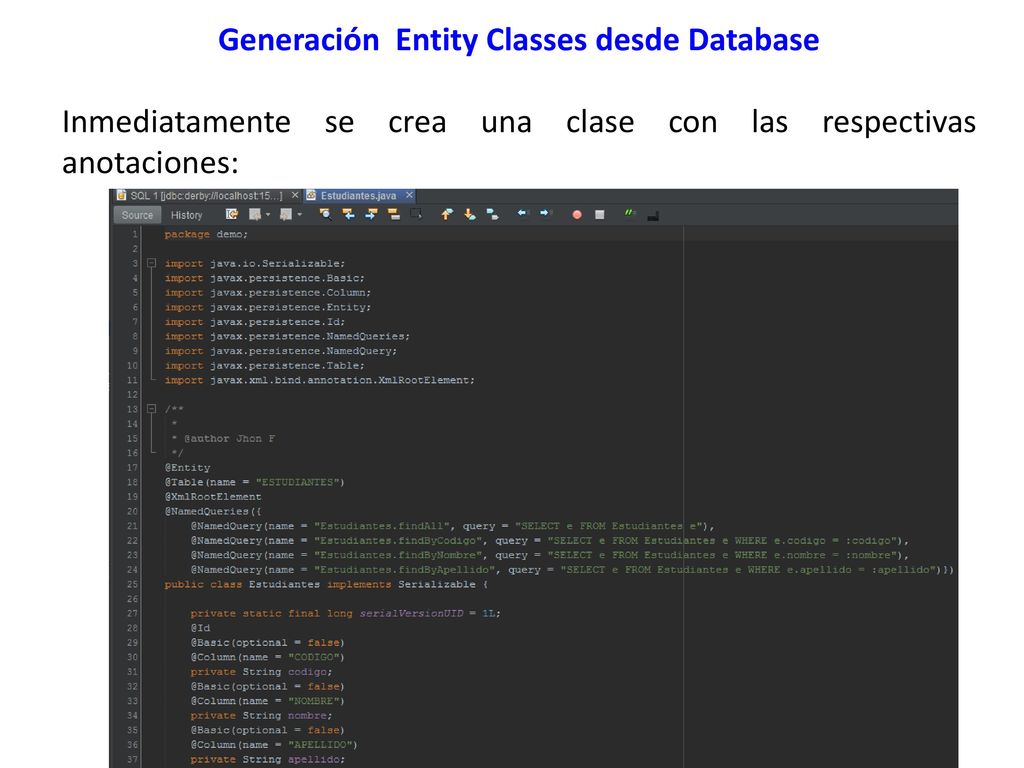Start Macro Recording red circle icon
This screenshot has width=1024, height=768.
(x=577, y=215)
